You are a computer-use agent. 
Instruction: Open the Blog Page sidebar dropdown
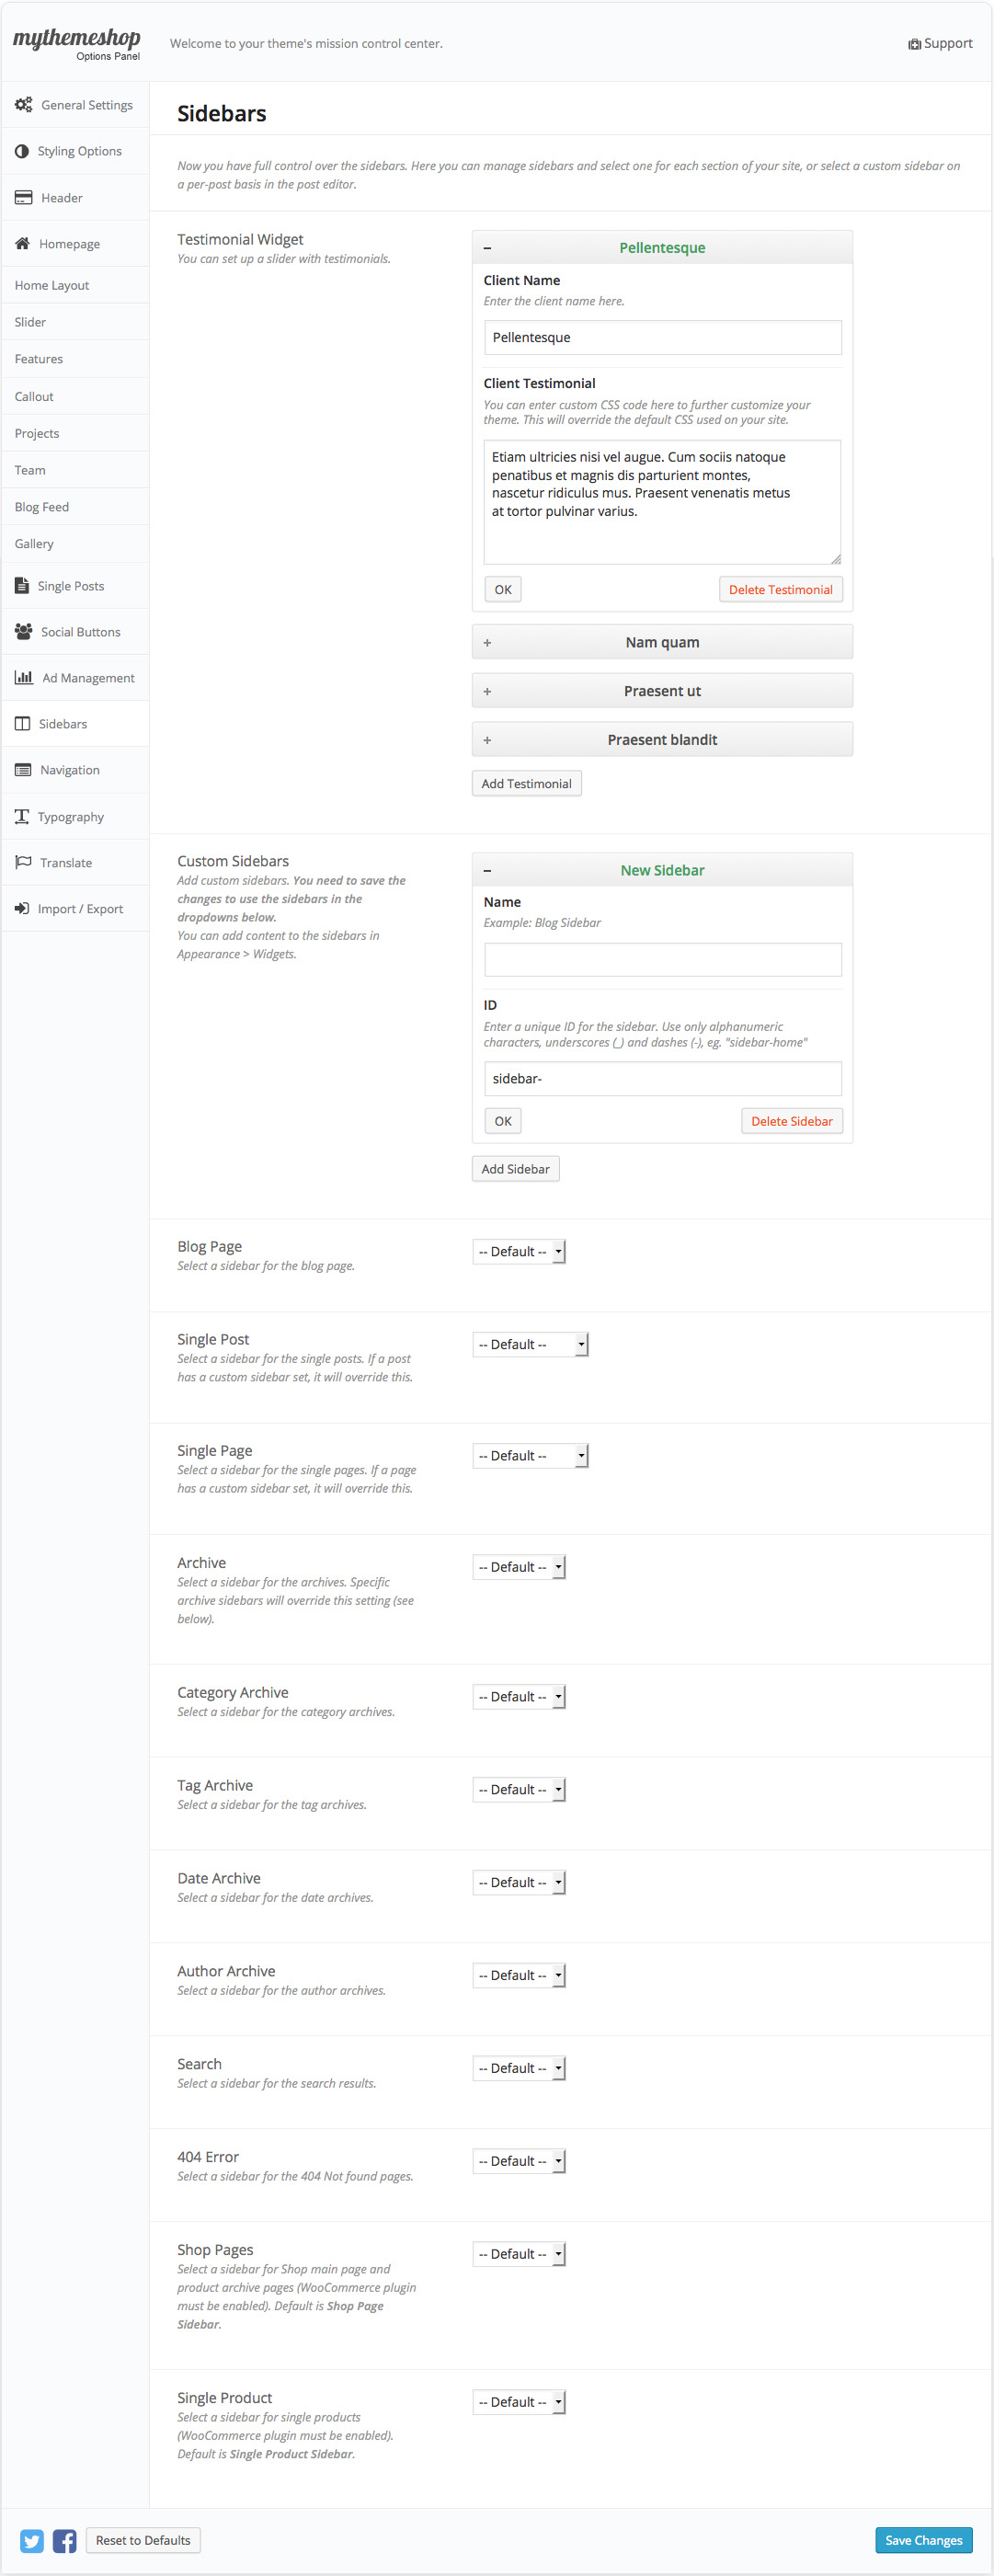click(x=519, y=1252)
